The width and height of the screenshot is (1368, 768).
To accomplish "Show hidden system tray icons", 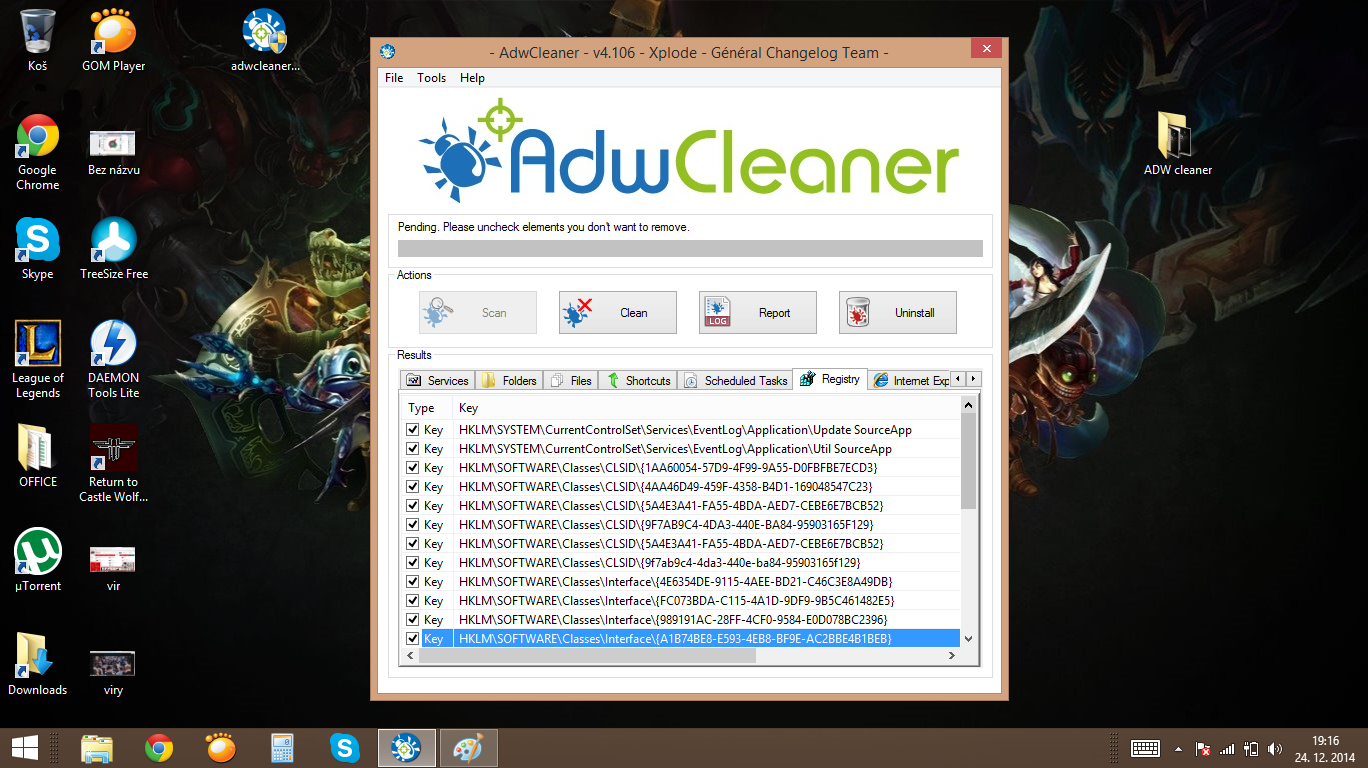I will pos(1178,748).
